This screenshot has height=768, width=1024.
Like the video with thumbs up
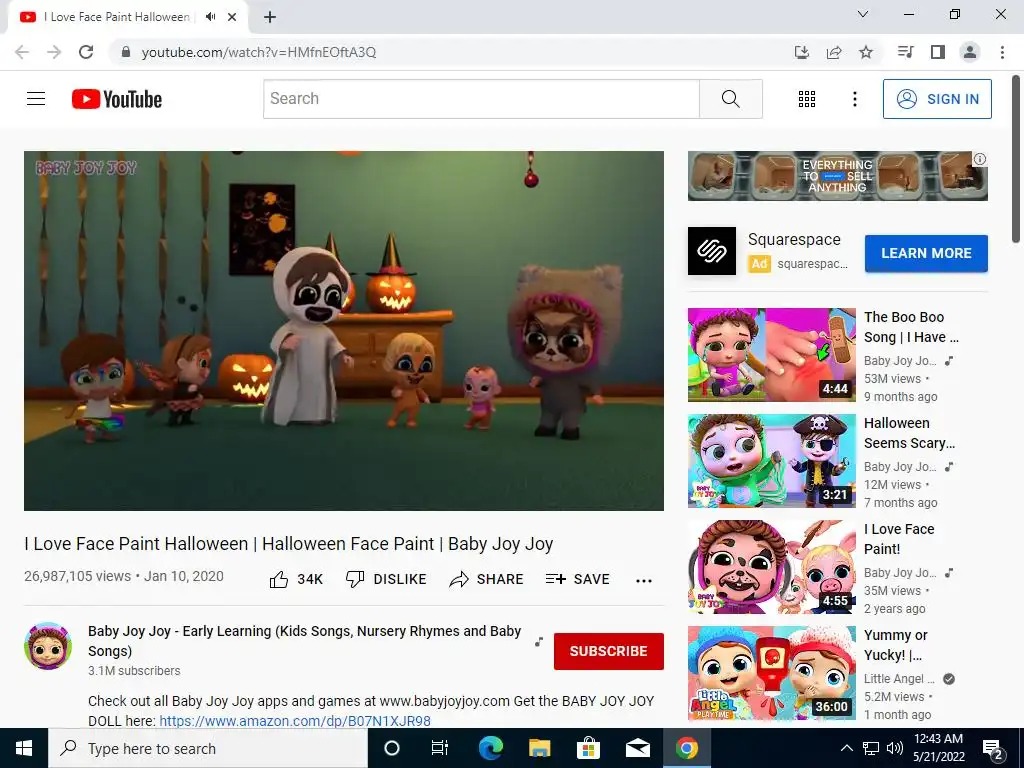(296, 579)
